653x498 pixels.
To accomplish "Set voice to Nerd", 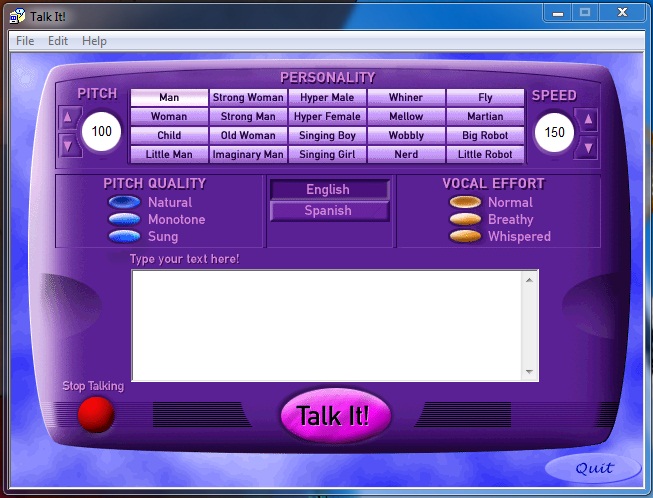I will click(406, 154).
